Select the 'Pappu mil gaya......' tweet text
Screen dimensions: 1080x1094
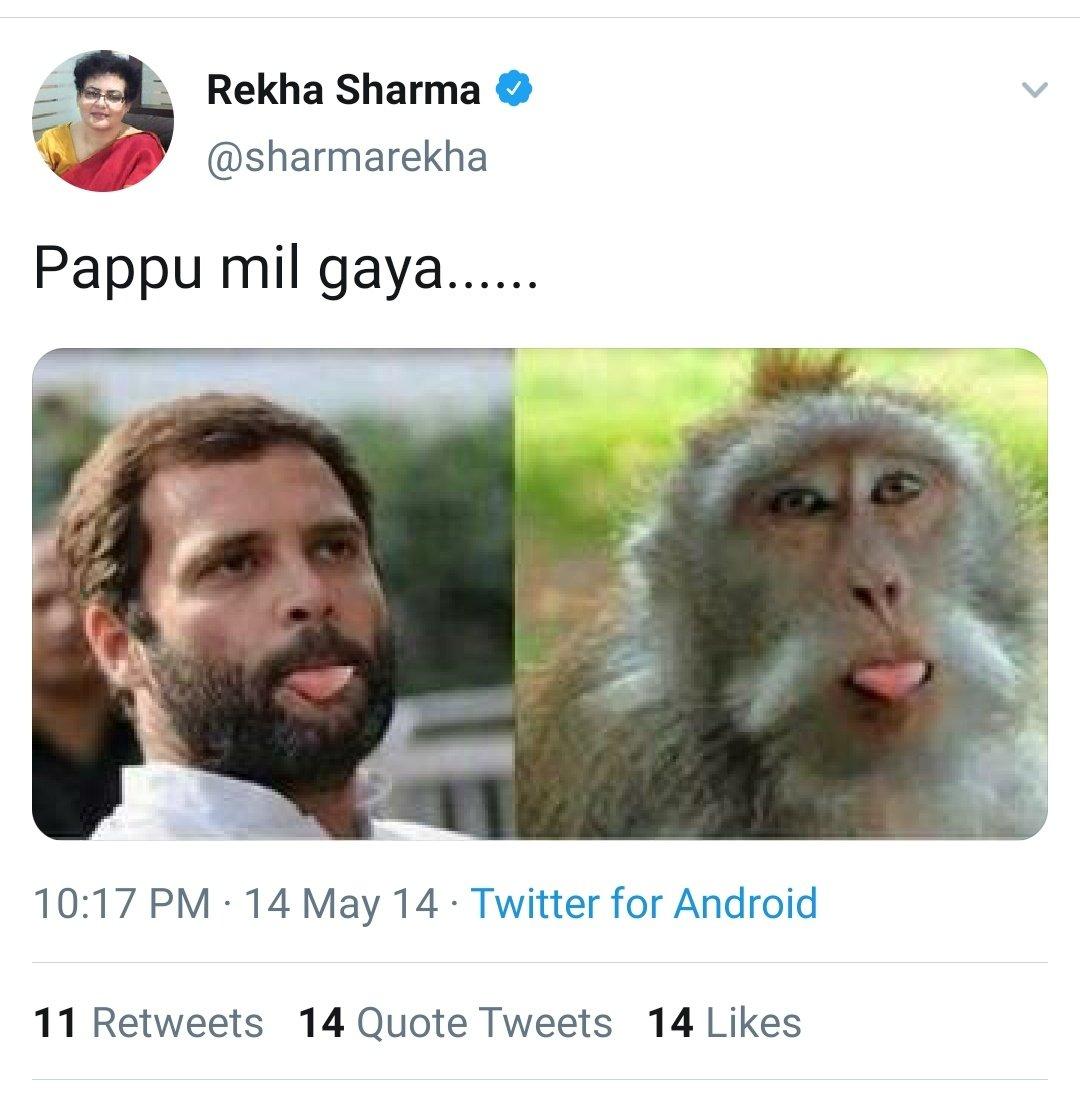pyautogui.click(x=286, y=269)
